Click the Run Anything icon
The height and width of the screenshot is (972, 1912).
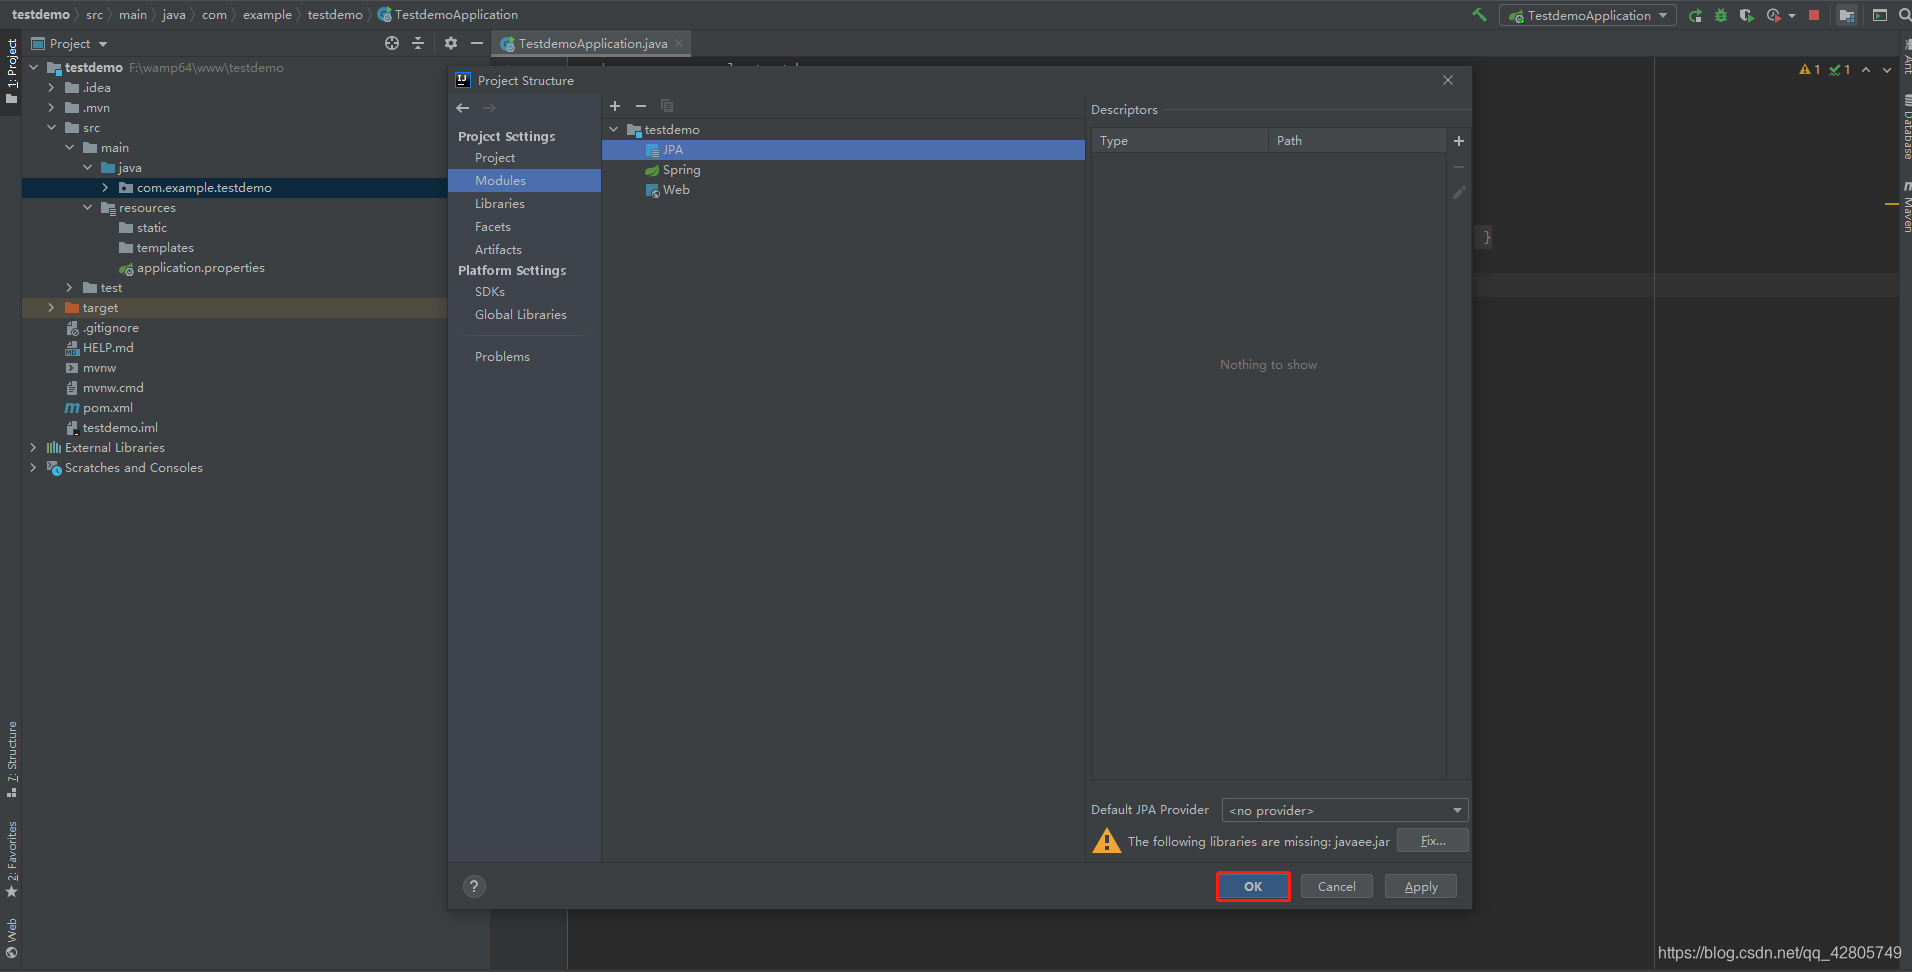pyautogui.click(x=1880, y=15)
